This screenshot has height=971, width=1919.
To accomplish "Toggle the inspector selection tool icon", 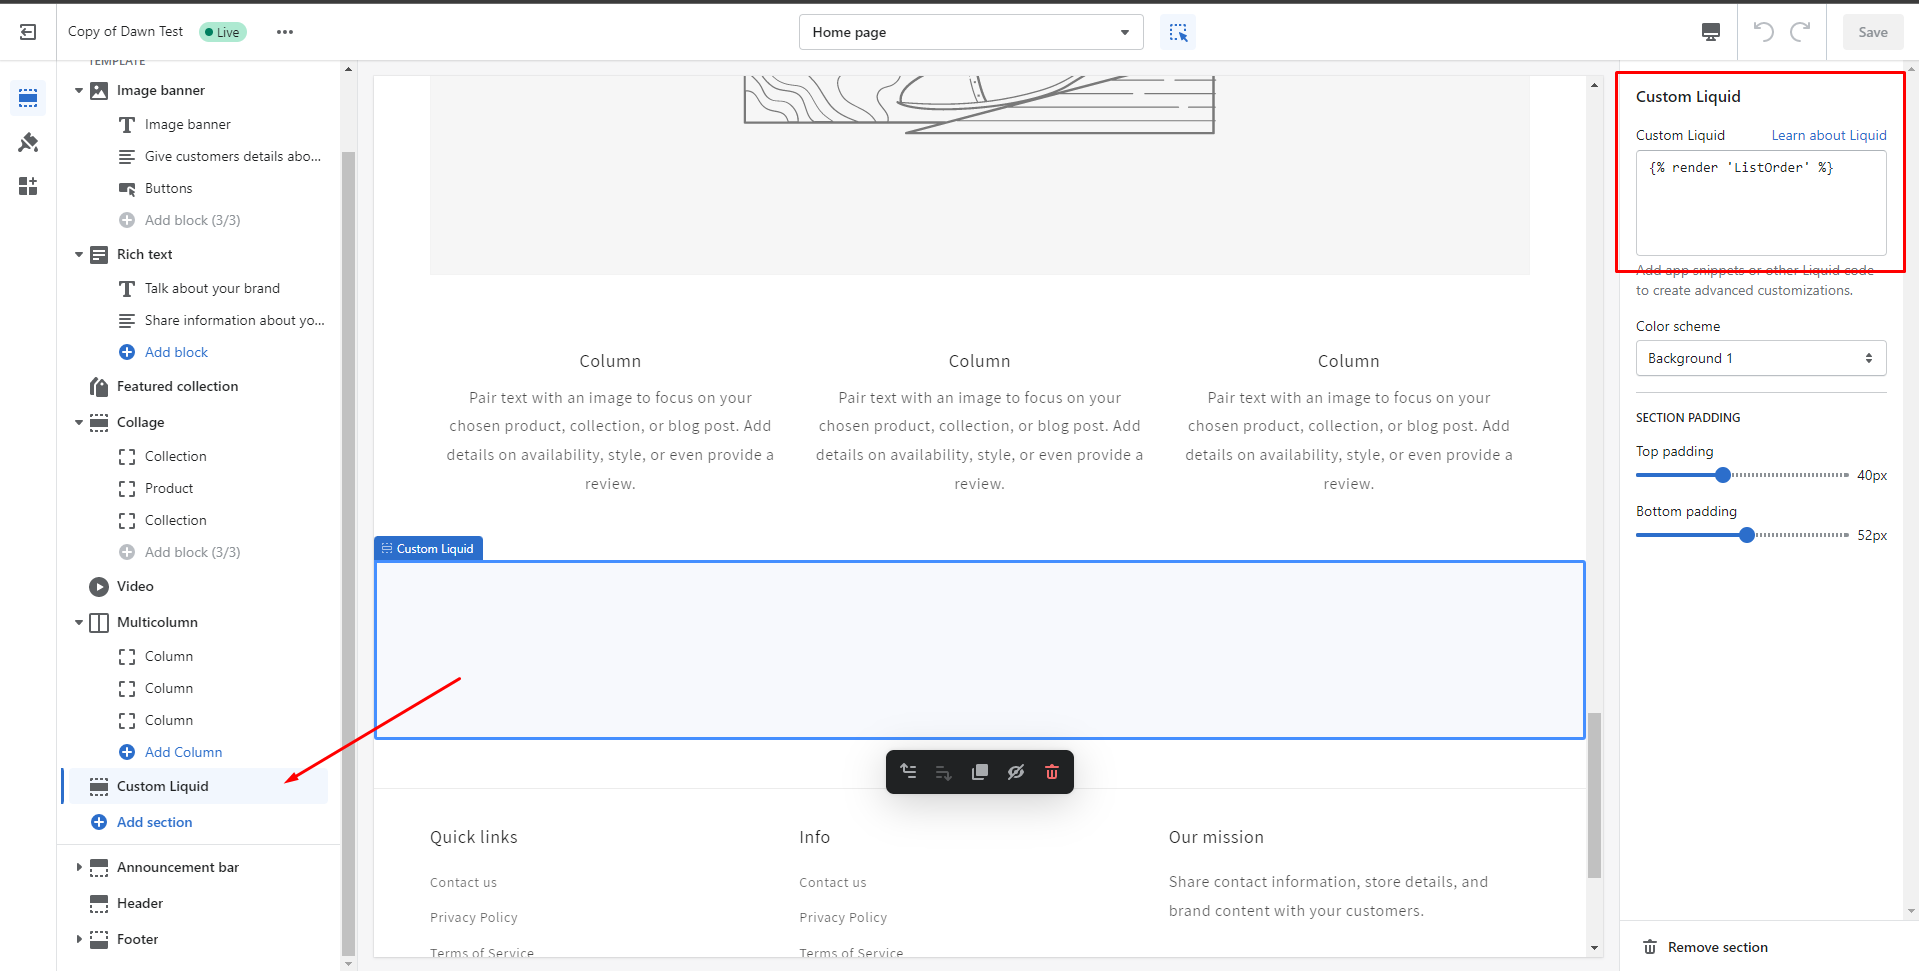I will coord(1178,32).
